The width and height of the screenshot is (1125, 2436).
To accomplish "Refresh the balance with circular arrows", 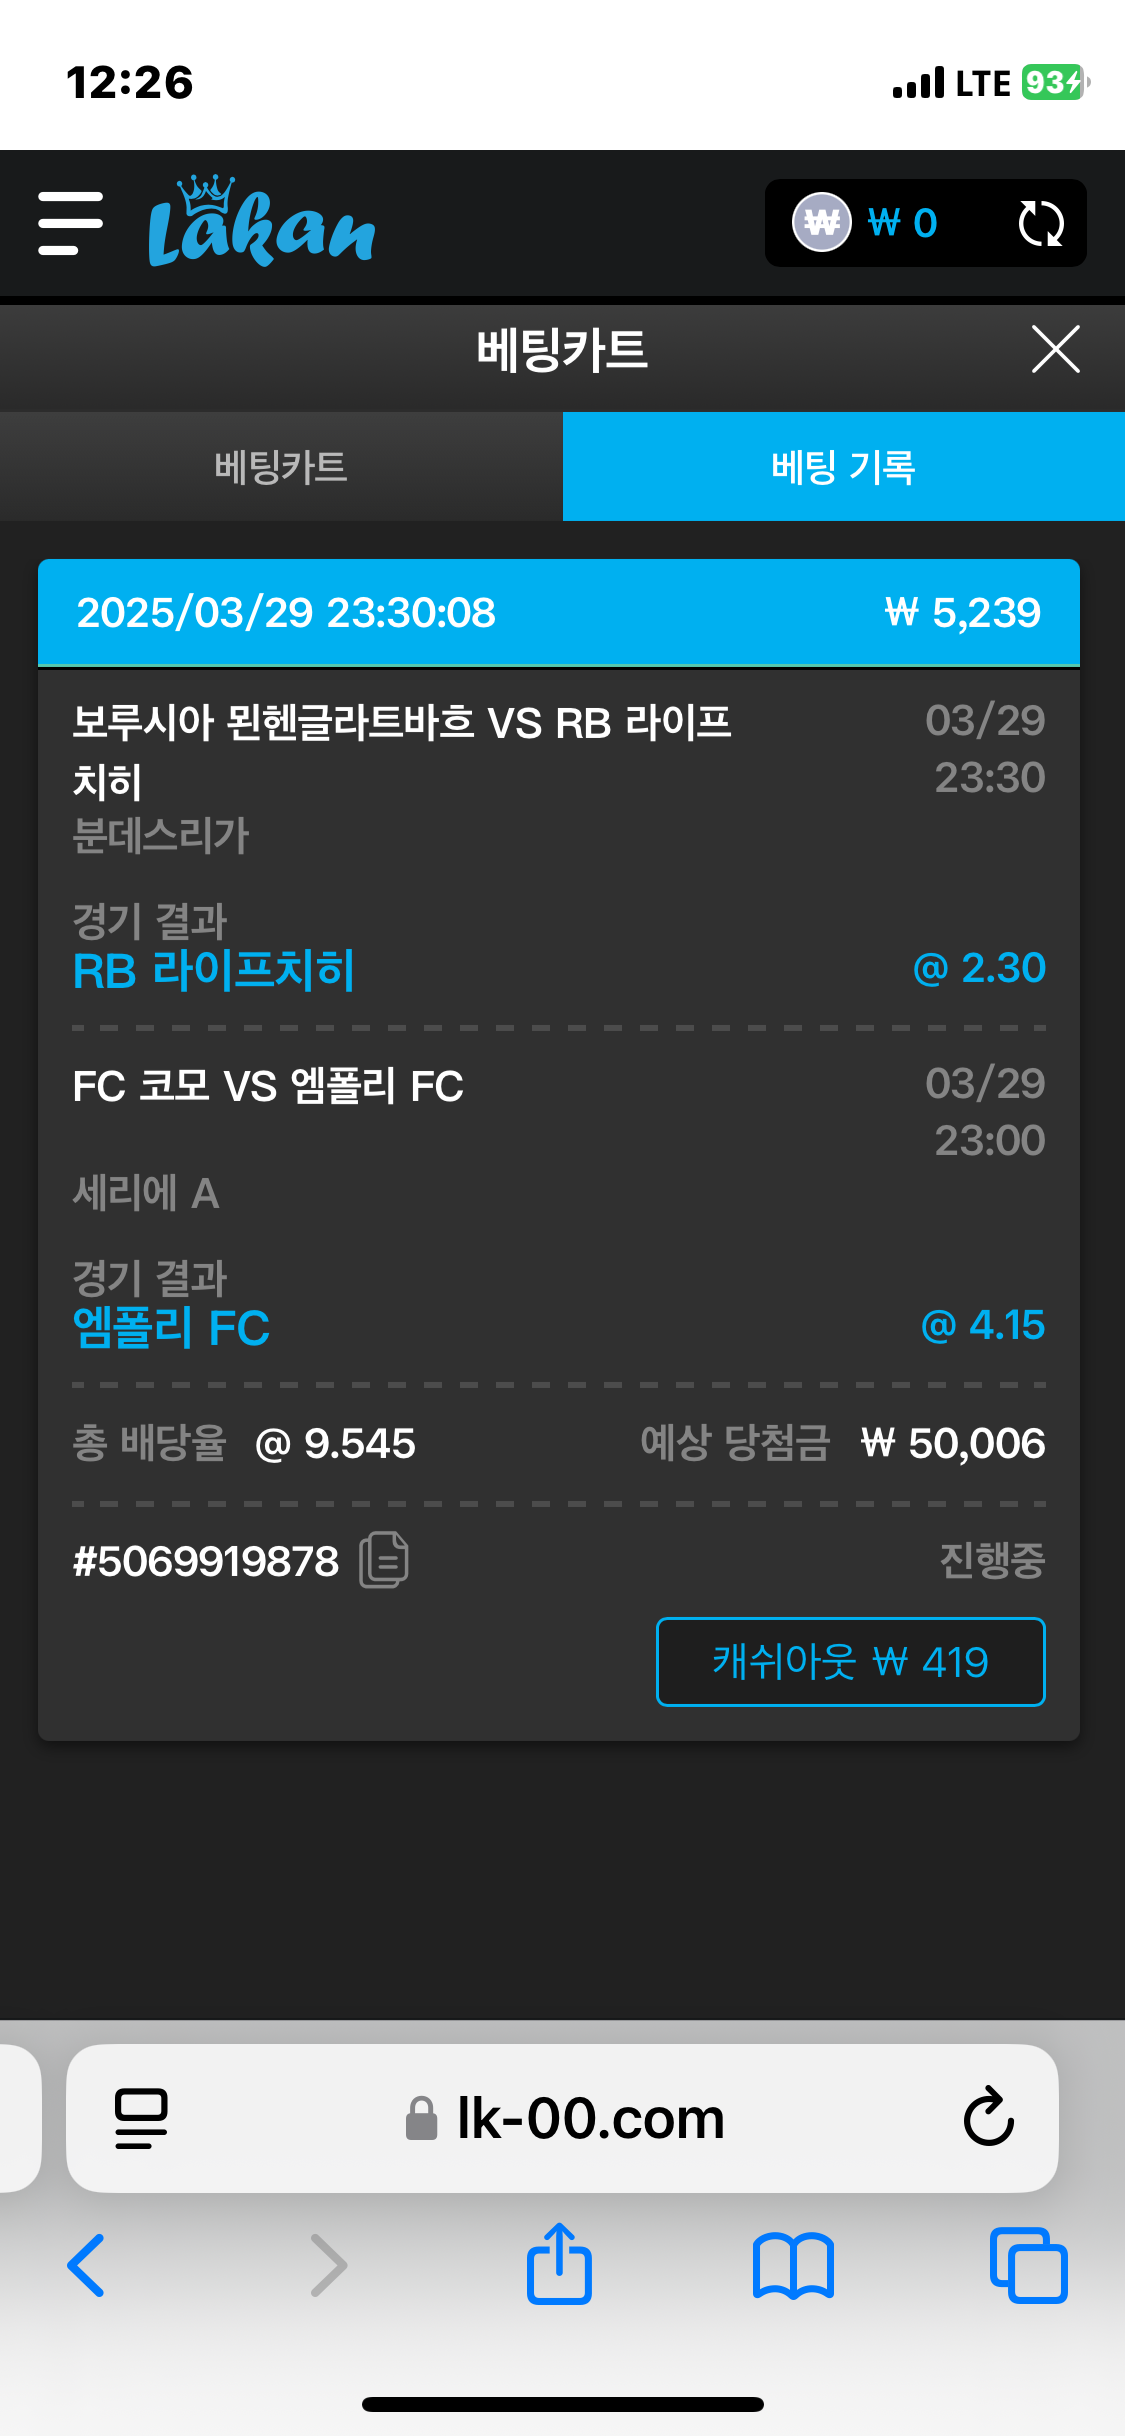I will 1040,223.
